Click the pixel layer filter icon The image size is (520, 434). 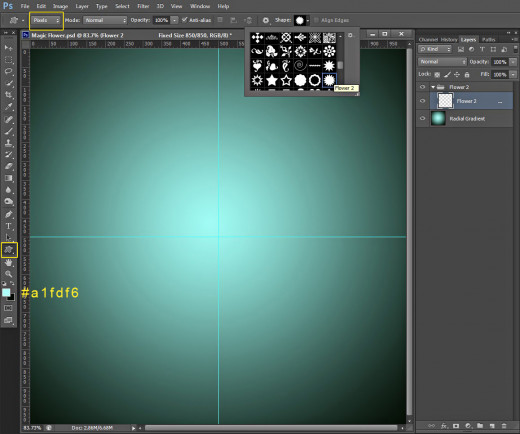pos(461,49)
